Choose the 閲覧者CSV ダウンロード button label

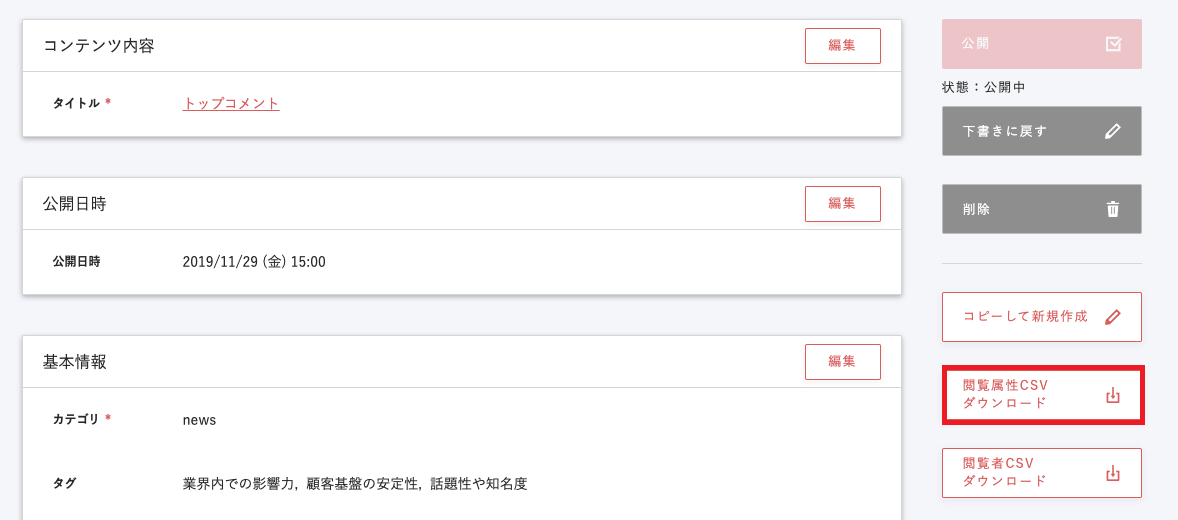(1004, 473)
